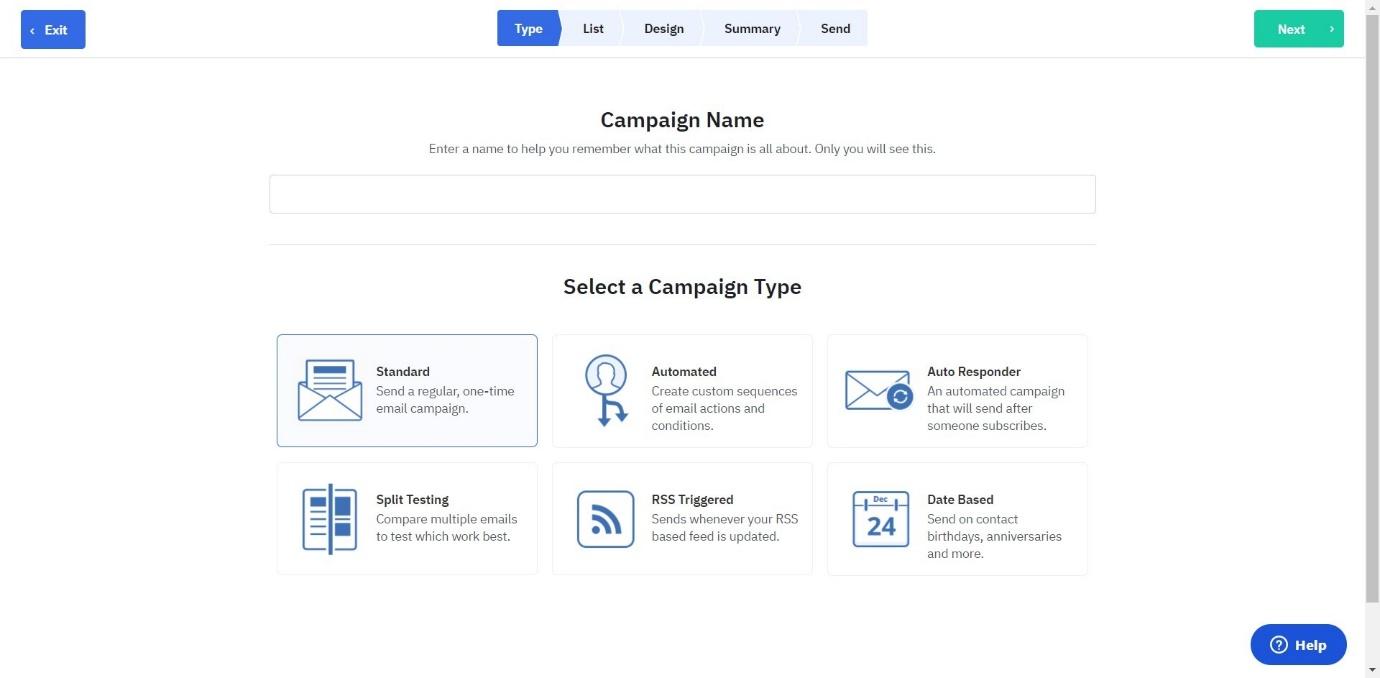Viewport: 1380px width, 678px height.
Task: Click the green Next button
Action: pos(1299,29)
